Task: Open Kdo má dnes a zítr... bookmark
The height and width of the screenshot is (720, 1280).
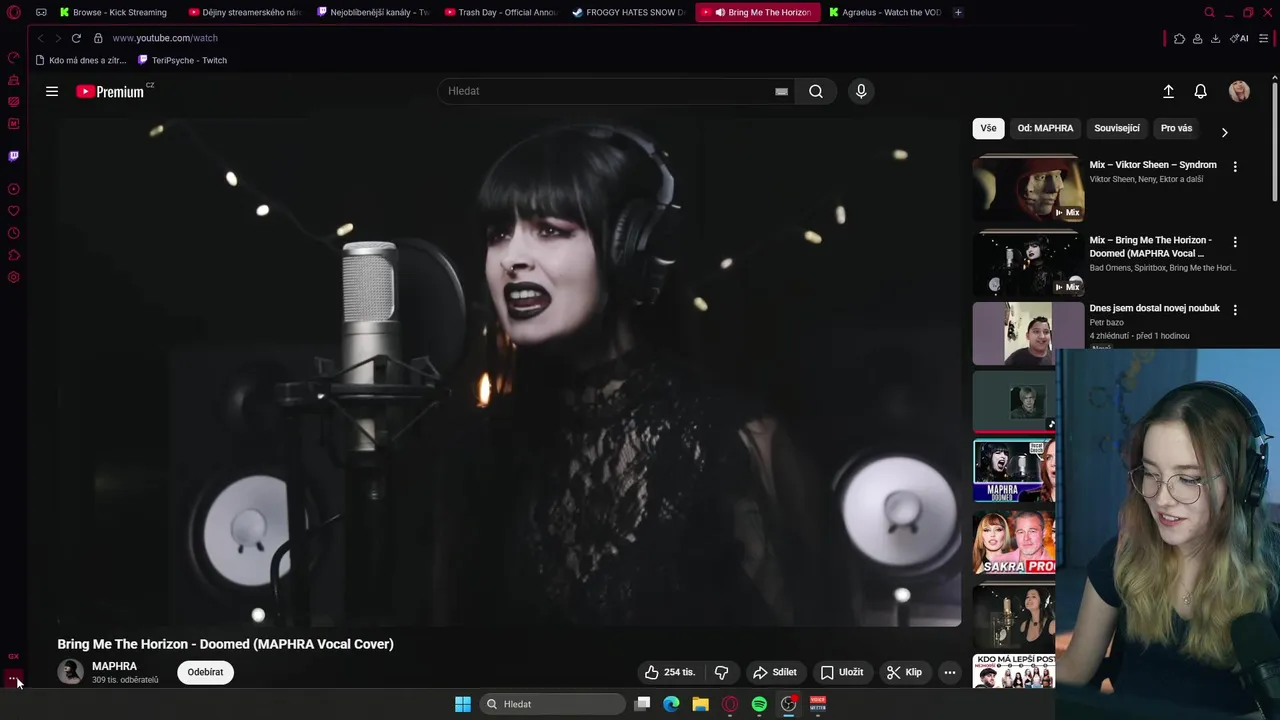Action: click(x=81, y=60)
